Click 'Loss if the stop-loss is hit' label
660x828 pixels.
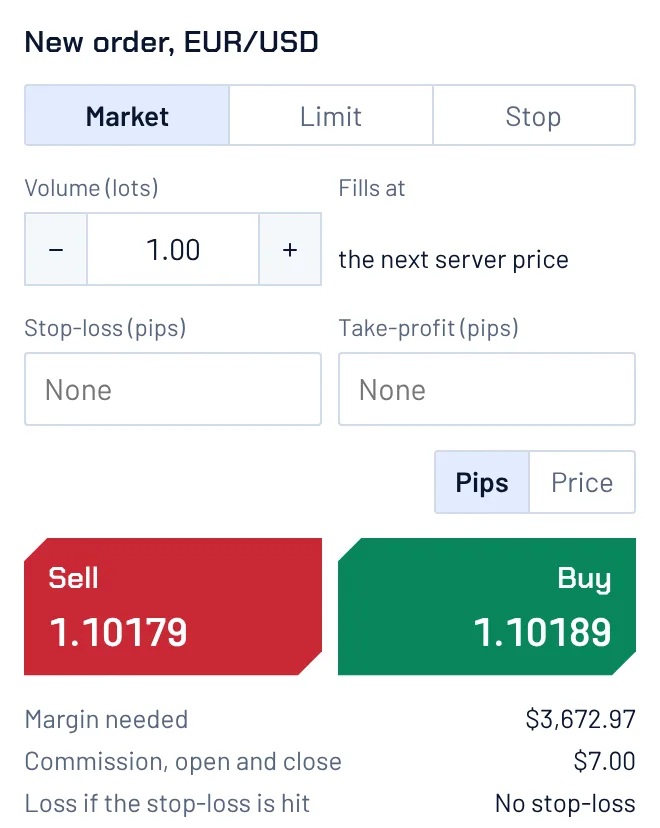(x=167, y=804)
